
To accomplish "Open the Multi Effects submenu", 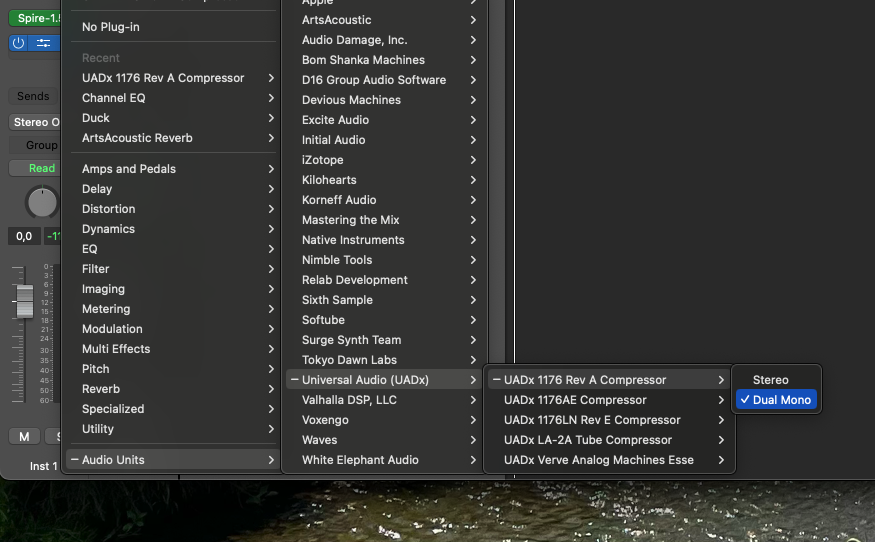I will [x=173, y=349].
